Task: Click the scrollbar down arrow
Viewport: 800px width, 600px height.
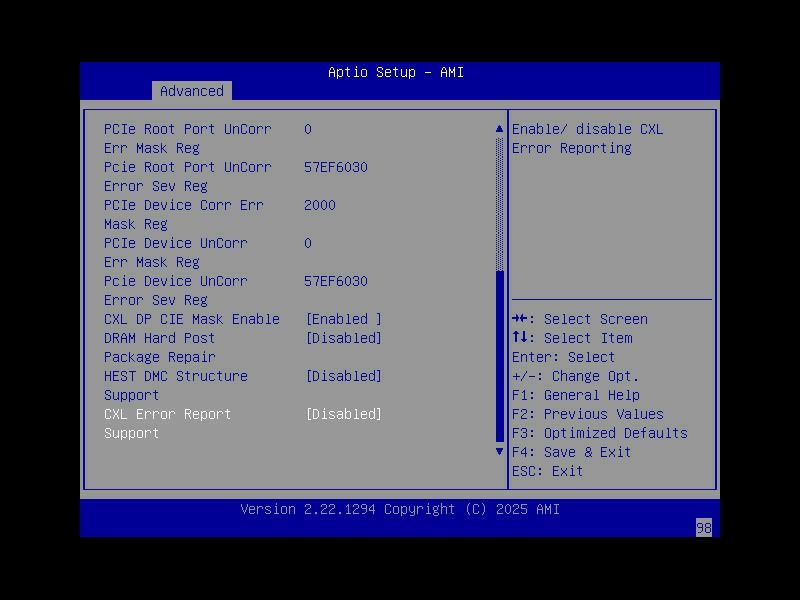Action: click(x=499, y=452)
